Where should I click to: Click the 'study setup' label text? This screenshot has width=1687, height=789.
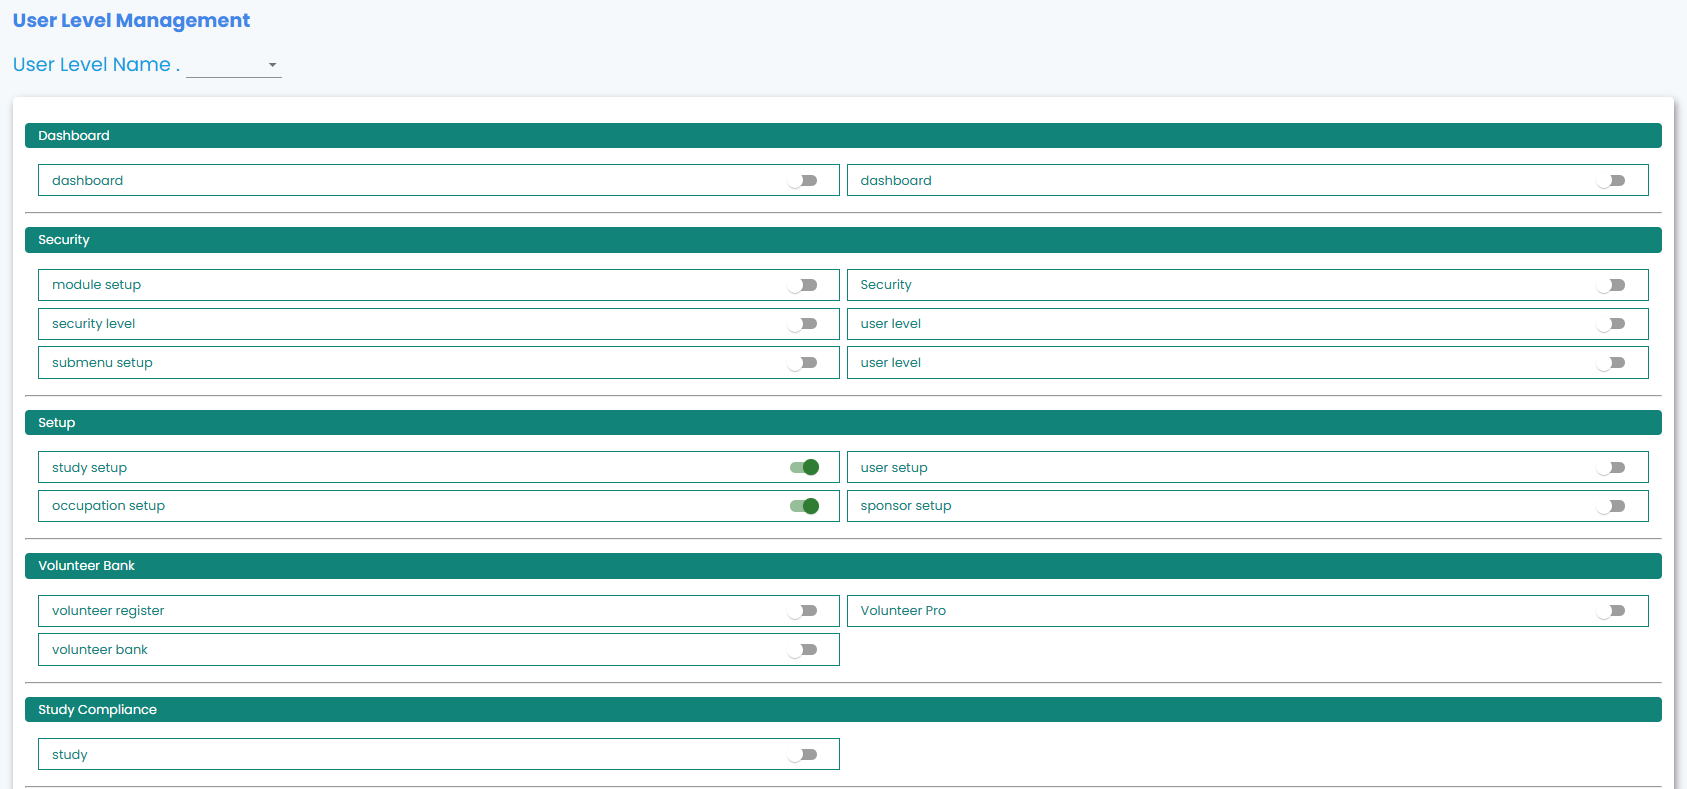click(89, 468)
